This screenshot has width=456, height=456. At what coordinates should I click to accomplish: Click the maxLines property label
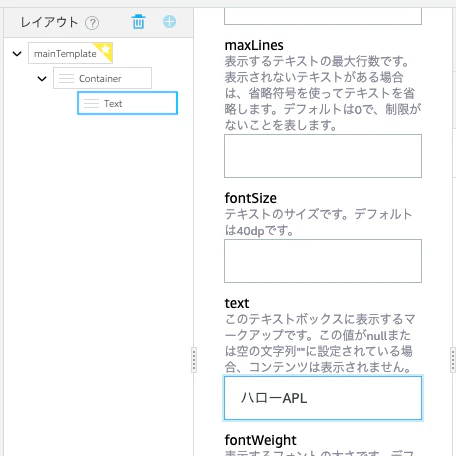(254, 45)
